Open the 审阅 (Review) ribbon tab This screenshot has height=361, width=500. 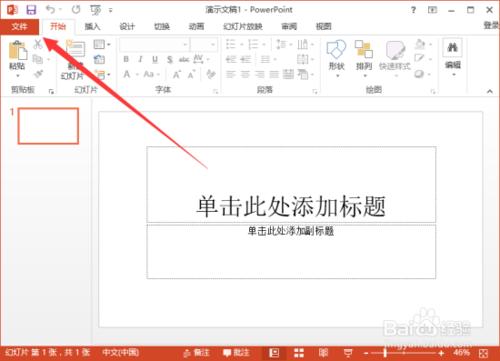pos(289,27)
